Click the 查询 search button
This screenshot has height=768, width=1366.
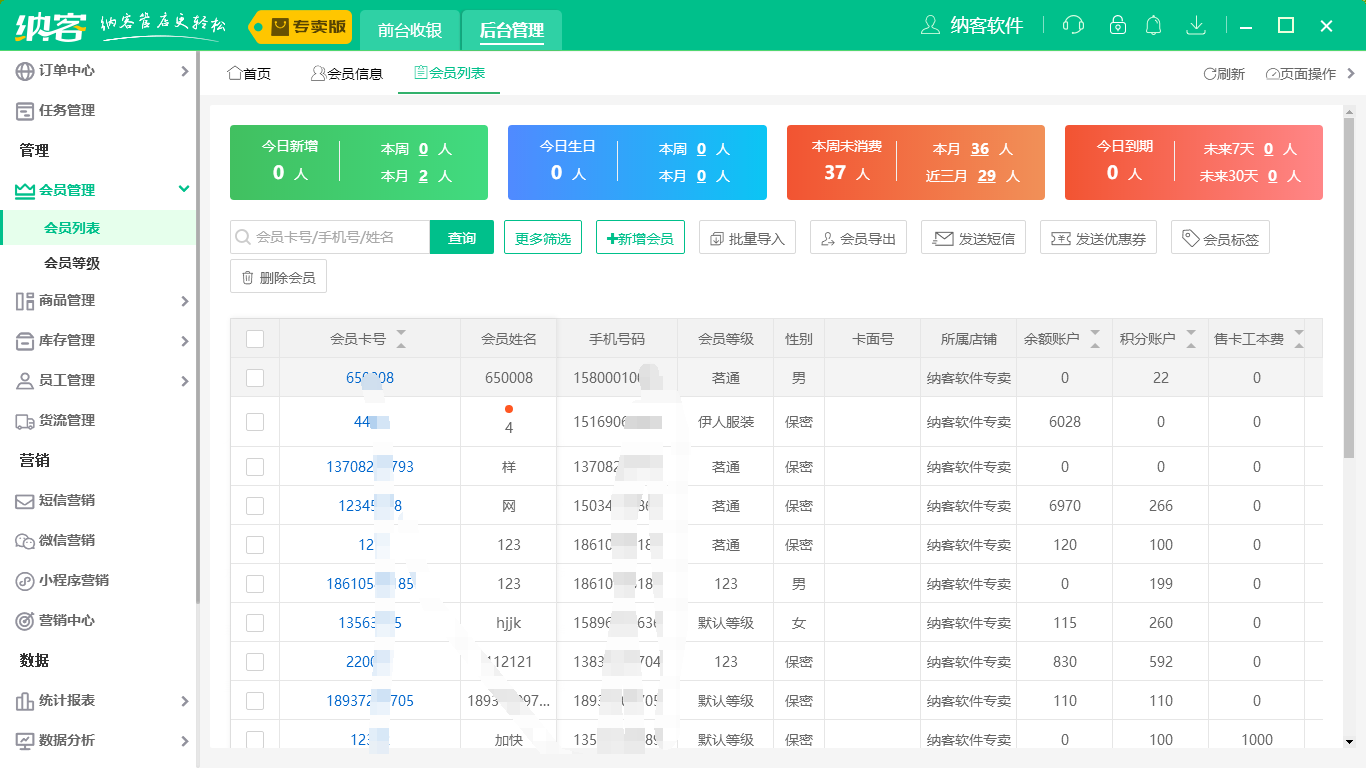pyautogui.click(x=462, y=237)
